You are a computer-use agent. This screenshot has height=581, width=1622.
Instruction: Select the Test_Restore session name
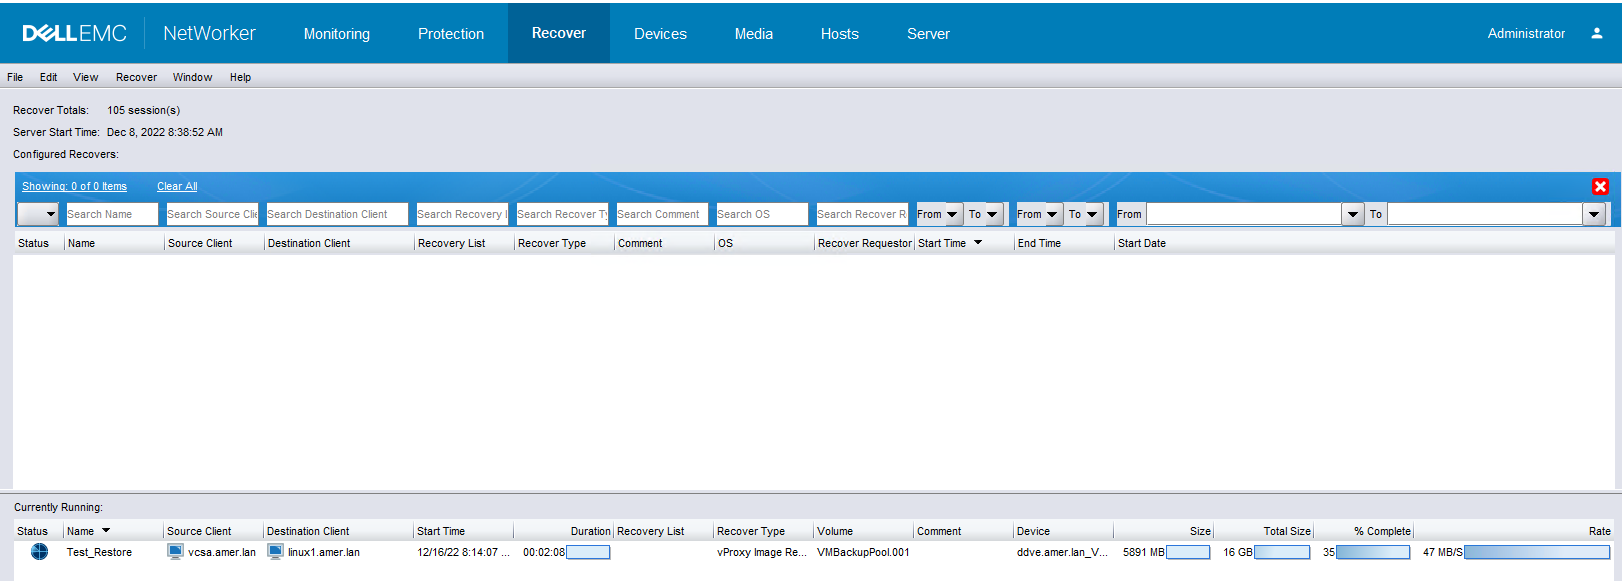(99, 552)
